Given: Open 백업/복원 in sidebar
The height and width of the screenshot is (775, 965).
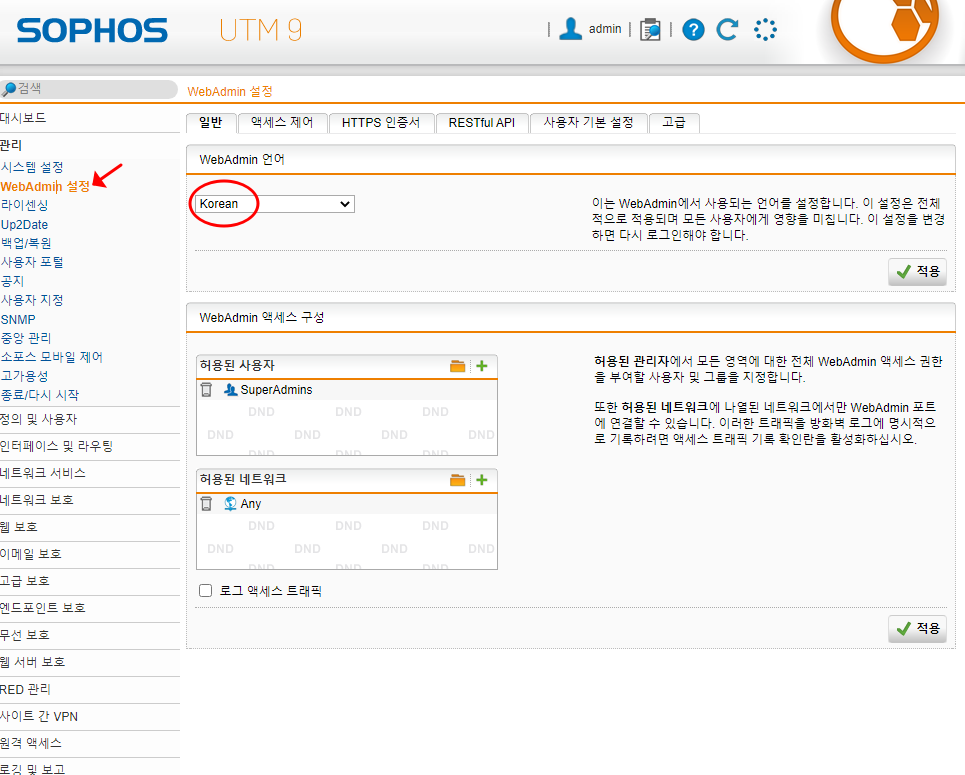Looking at the screenshot, I should 26,243.
